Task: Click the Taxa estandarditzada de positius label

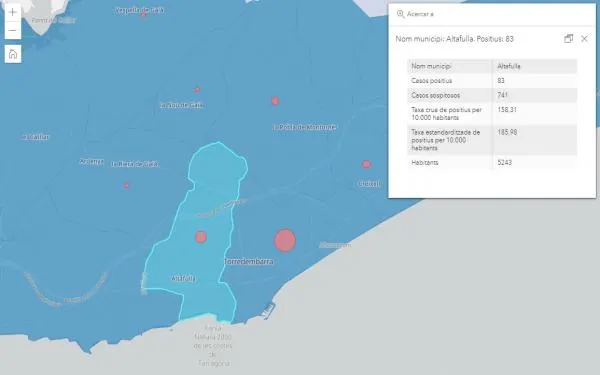Action: (446, 140)
